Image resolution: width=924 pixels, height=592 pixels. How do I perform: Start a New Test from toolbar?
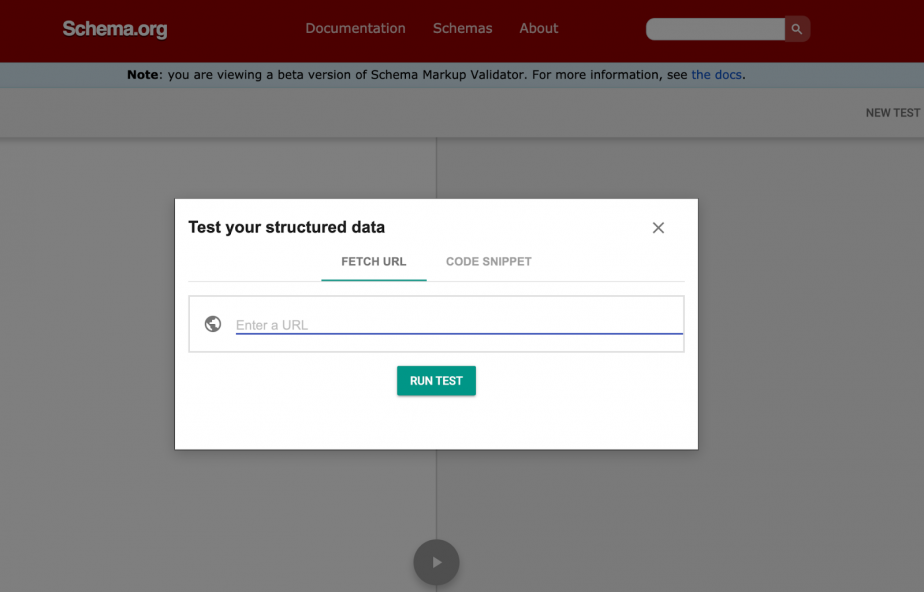892,113
